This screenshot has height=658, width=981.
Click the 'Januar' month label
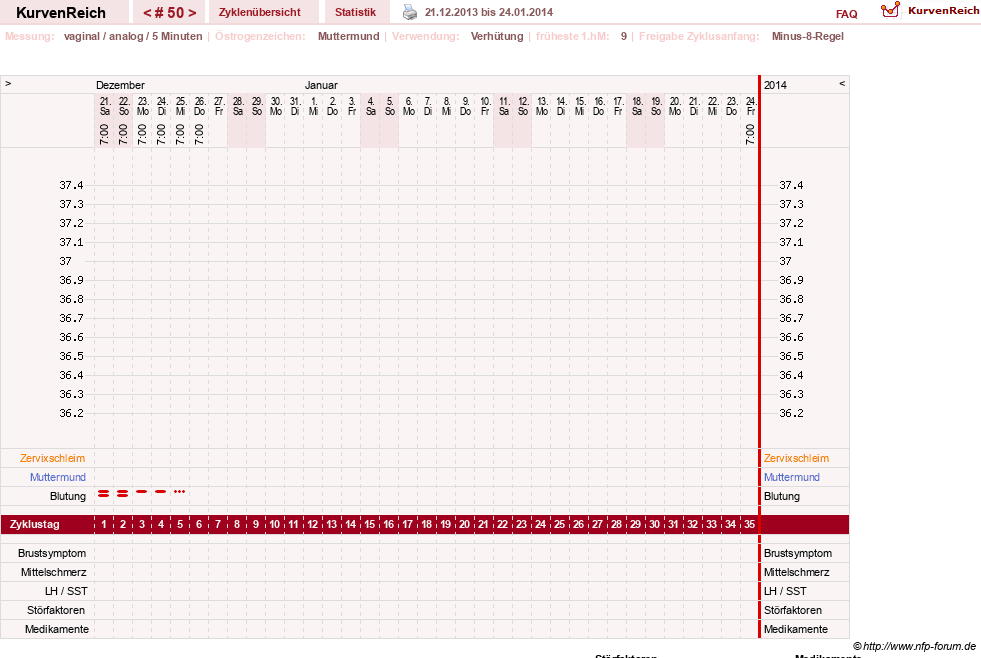coord(321,85)
